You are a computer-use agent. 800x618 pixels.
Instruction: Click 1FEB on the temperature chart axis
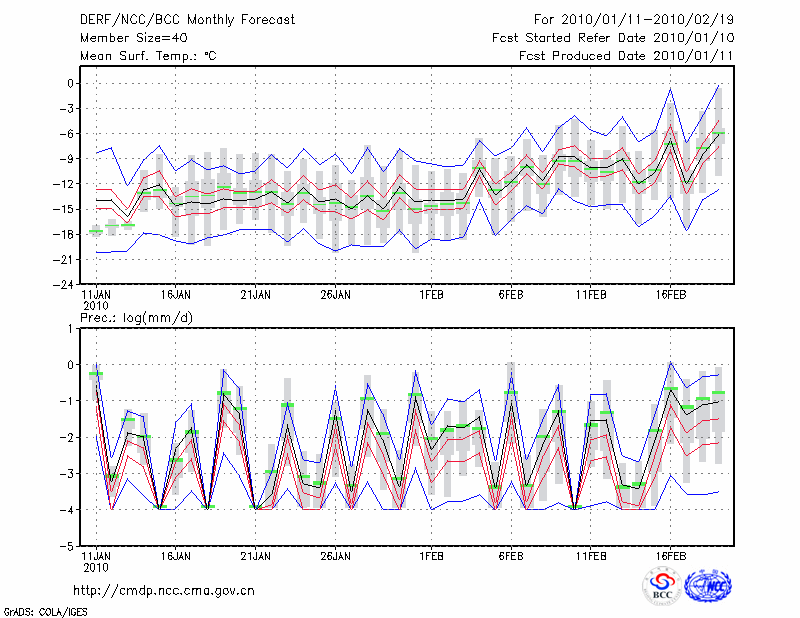click(431, 295)
